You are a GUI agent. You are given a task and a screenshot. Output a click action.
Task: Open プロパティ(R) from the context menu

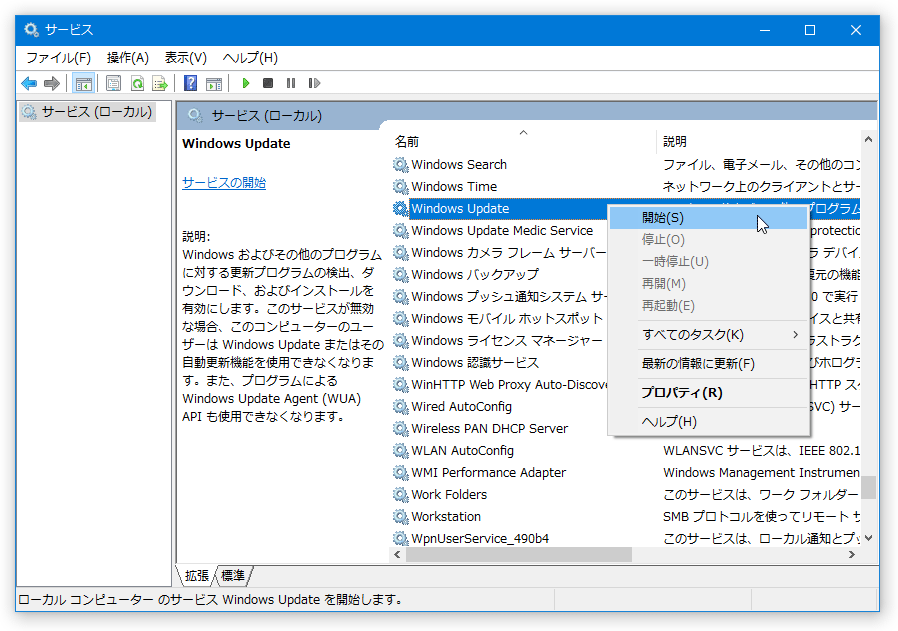click(708, 393)
